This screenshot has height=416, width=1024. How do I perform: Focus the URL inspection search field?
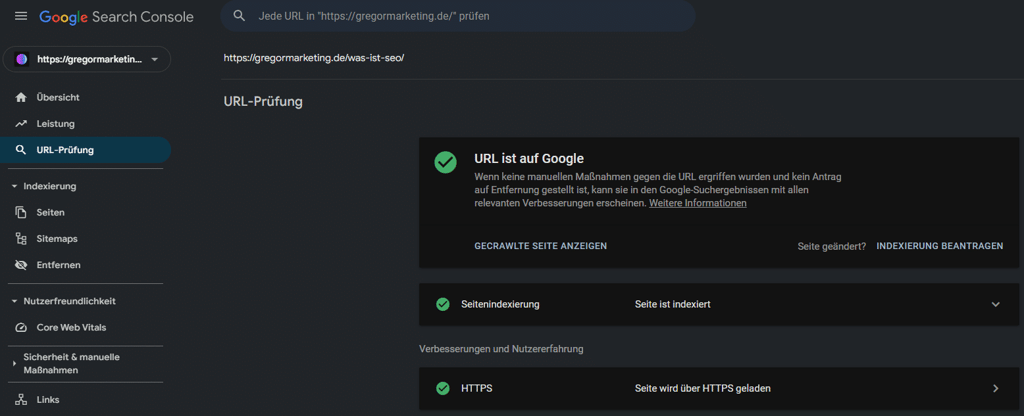[458, 16]
